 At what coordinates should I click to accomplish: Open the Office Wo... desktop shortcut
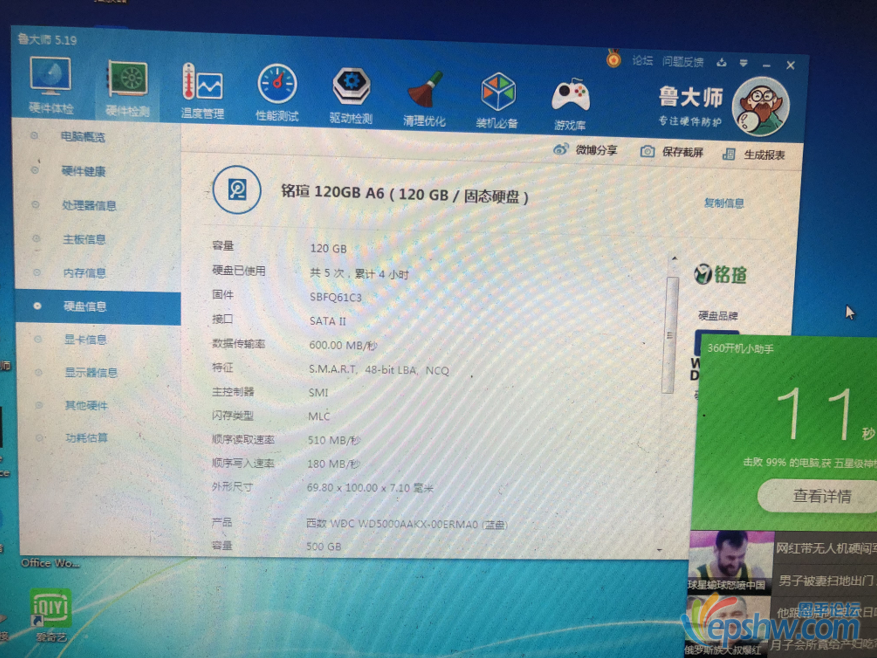[50, 563]
